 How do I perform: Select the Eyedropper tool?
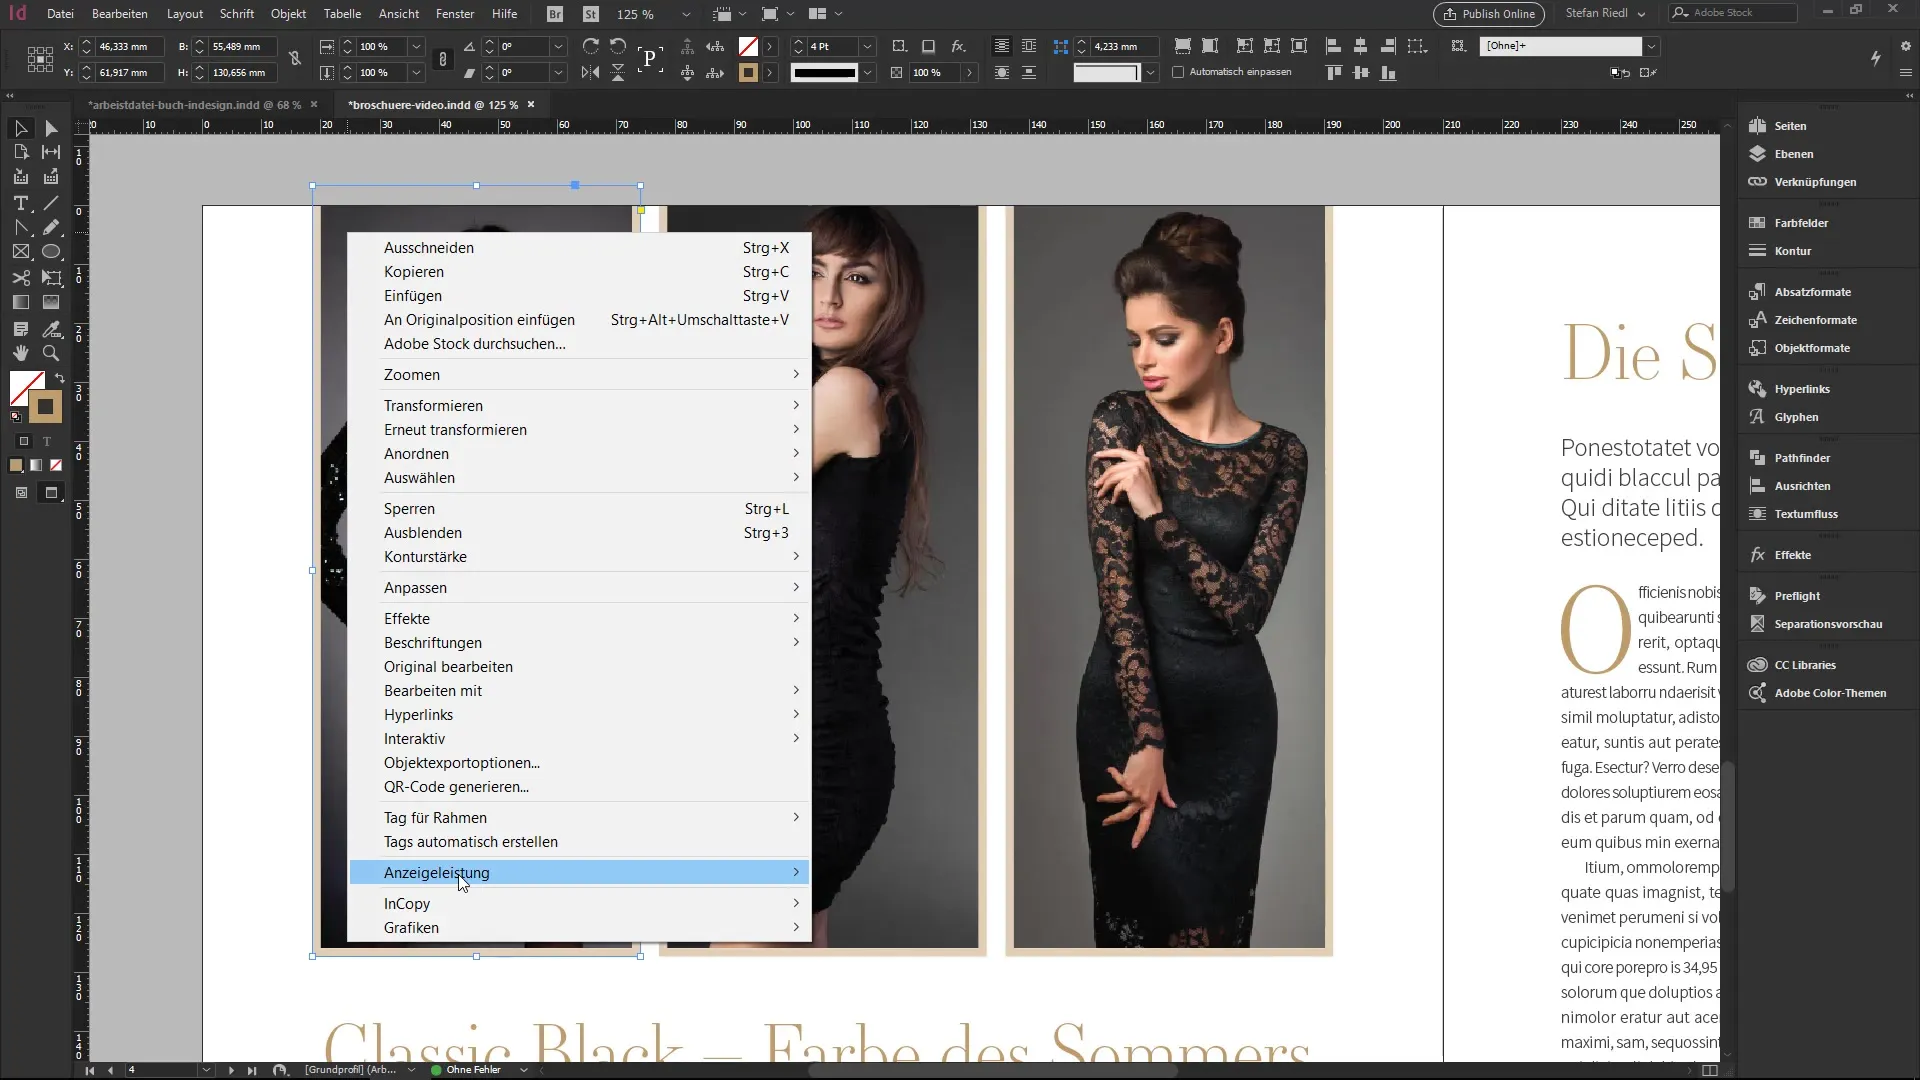(x=51, y=329)
